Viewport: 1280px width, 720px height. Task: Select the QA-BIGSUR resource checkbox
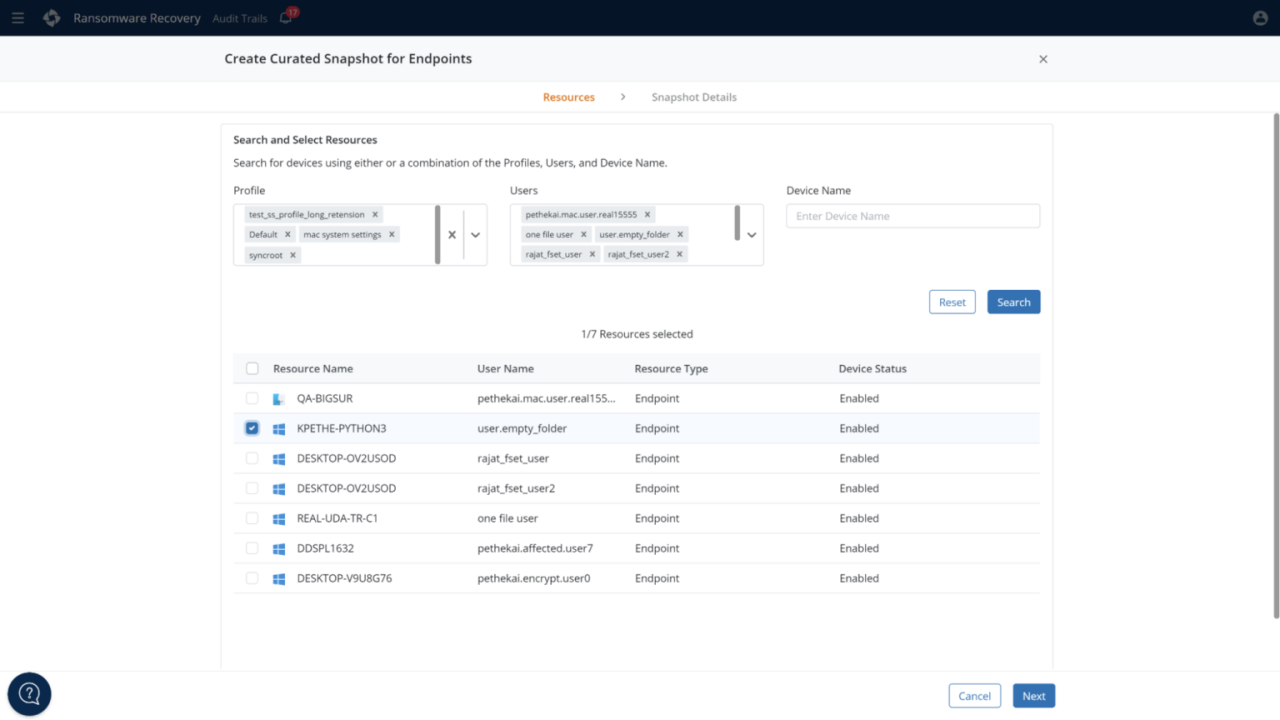click(252, 398)
